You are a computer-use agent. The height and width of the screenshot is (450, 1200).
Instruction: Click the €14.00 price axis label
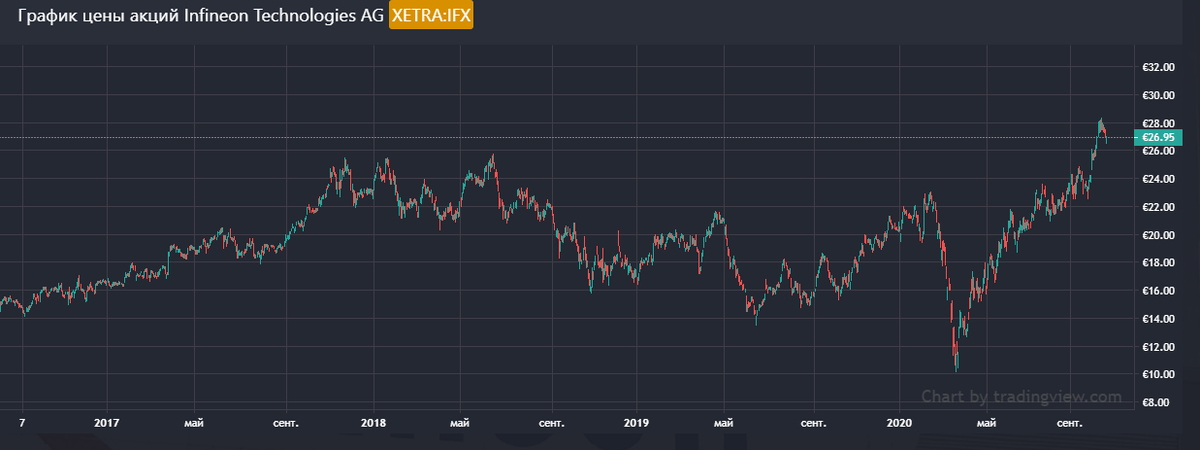click(x=1157, y=319)
